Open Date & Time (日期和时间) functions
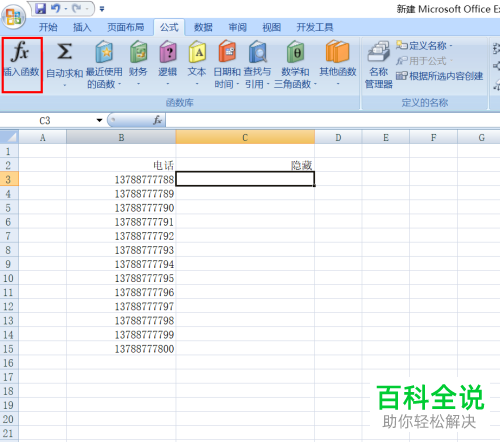 (227, 64)
